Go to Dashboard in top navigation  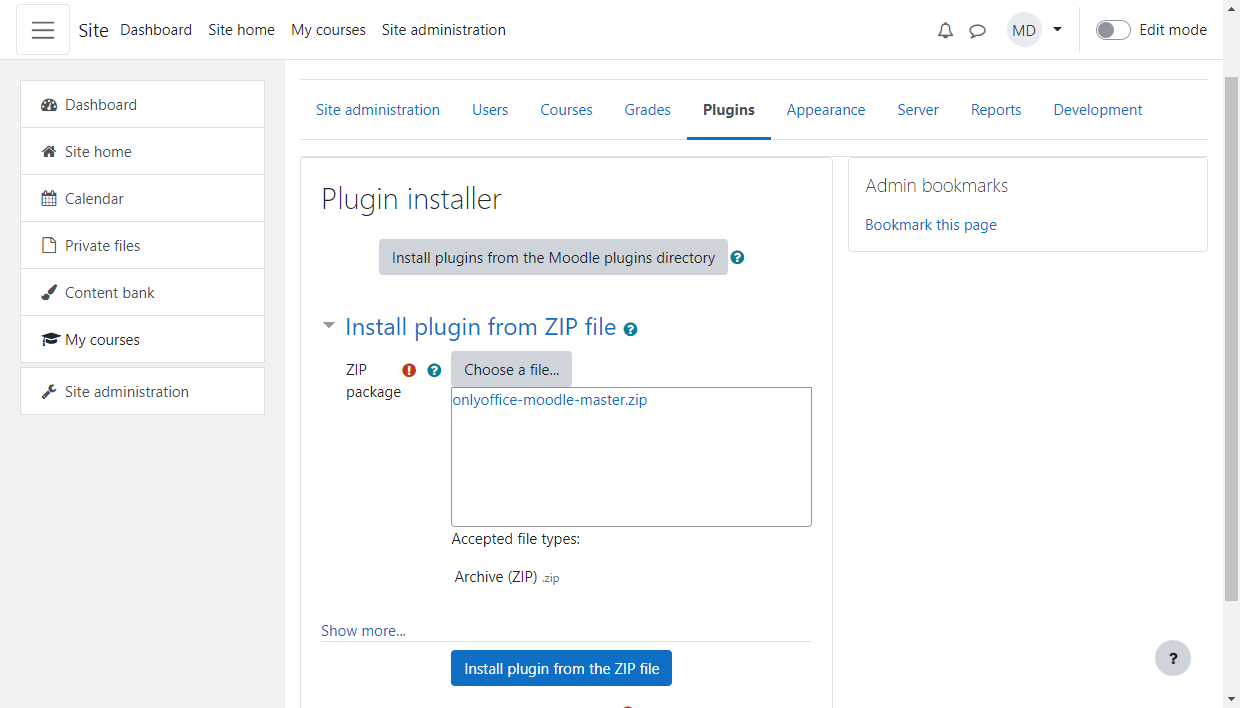(156, 30)
